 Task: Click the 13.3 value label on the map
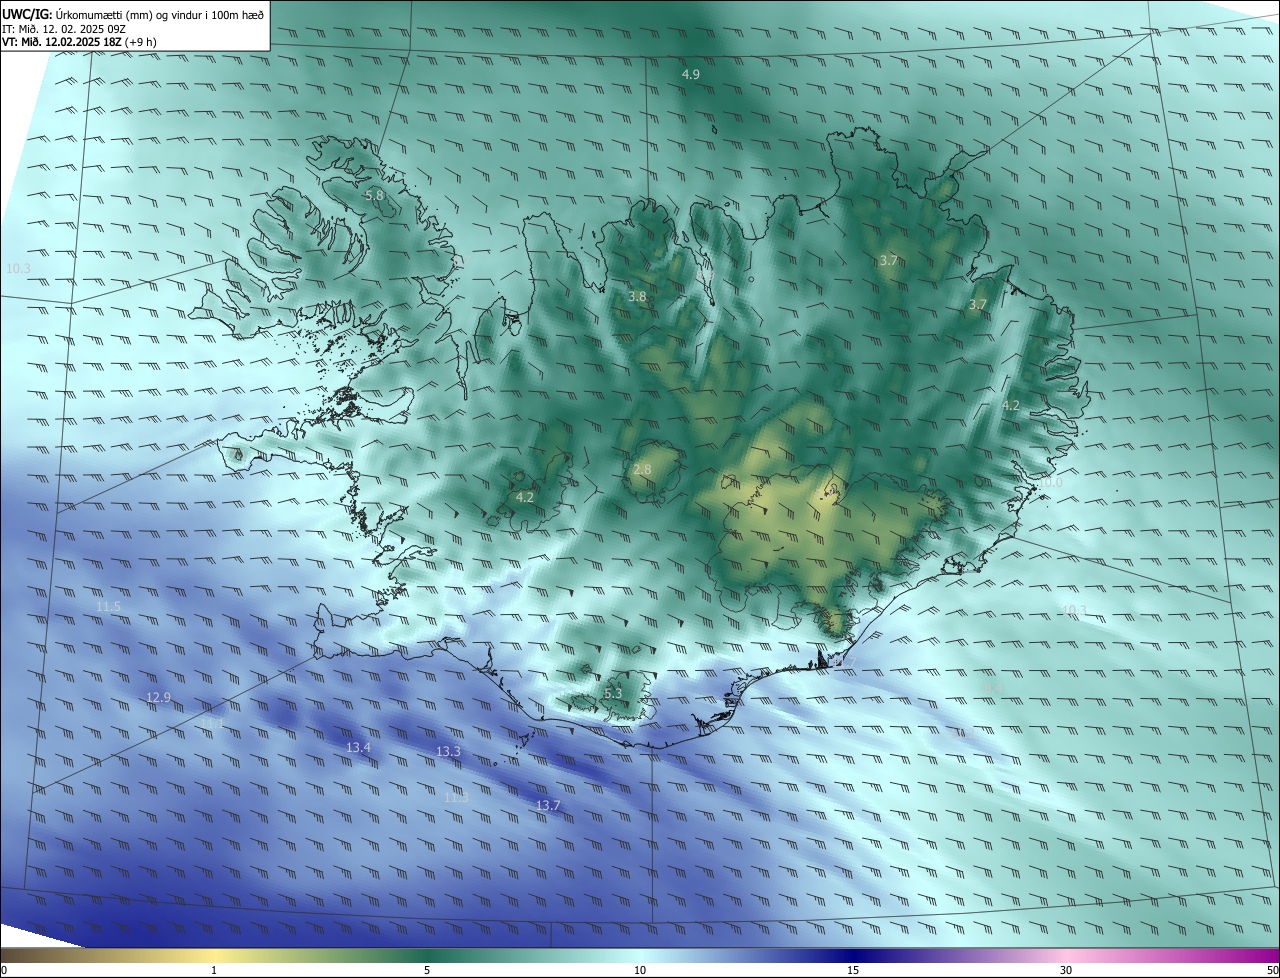[x=448, y=751]
